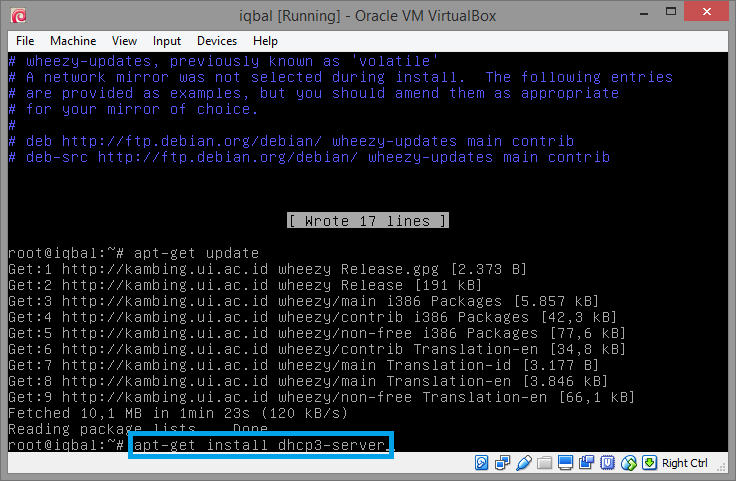
Task: Click the window title 'iqbal [Running]'
Action: click(367, 16)
